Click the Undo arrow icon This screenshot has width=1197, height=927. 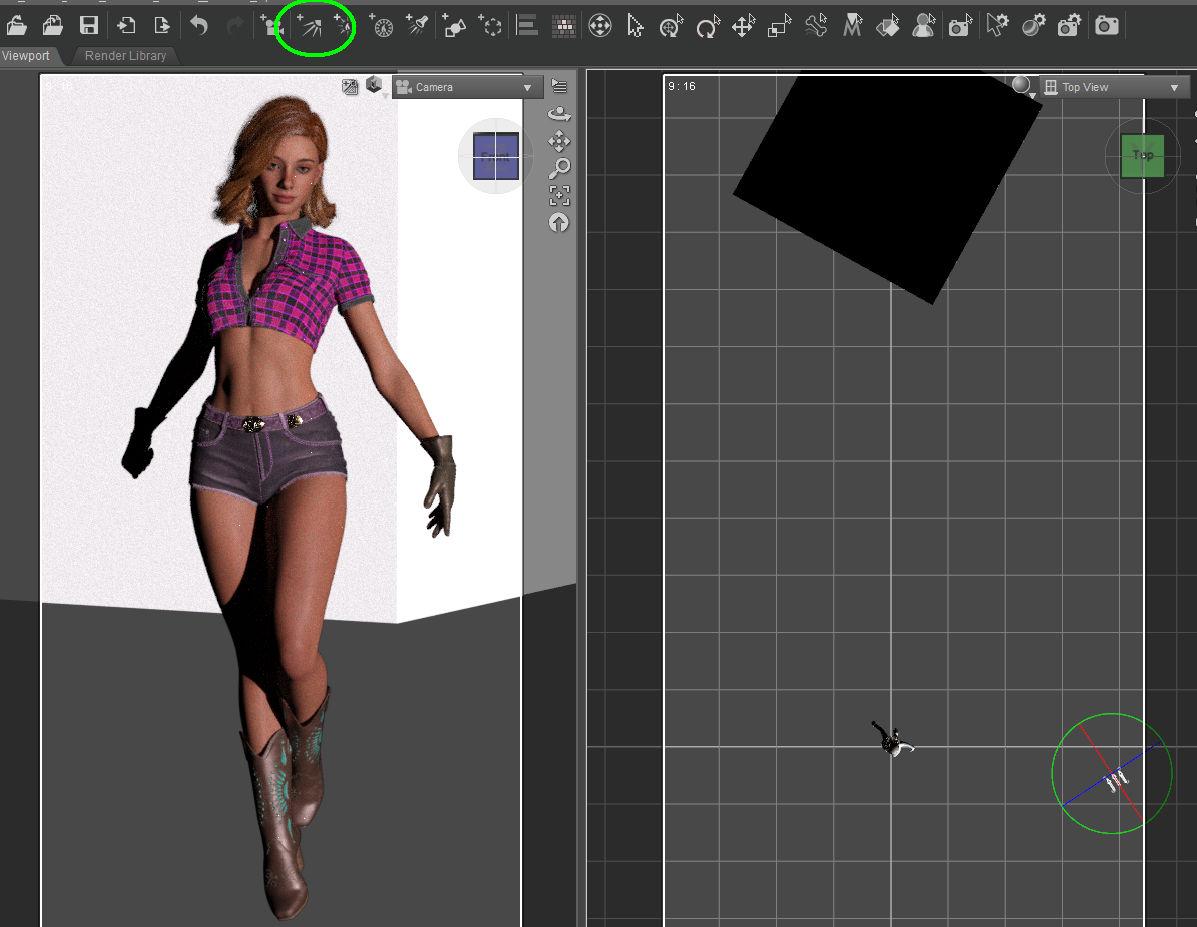click(x=199, y=26)
